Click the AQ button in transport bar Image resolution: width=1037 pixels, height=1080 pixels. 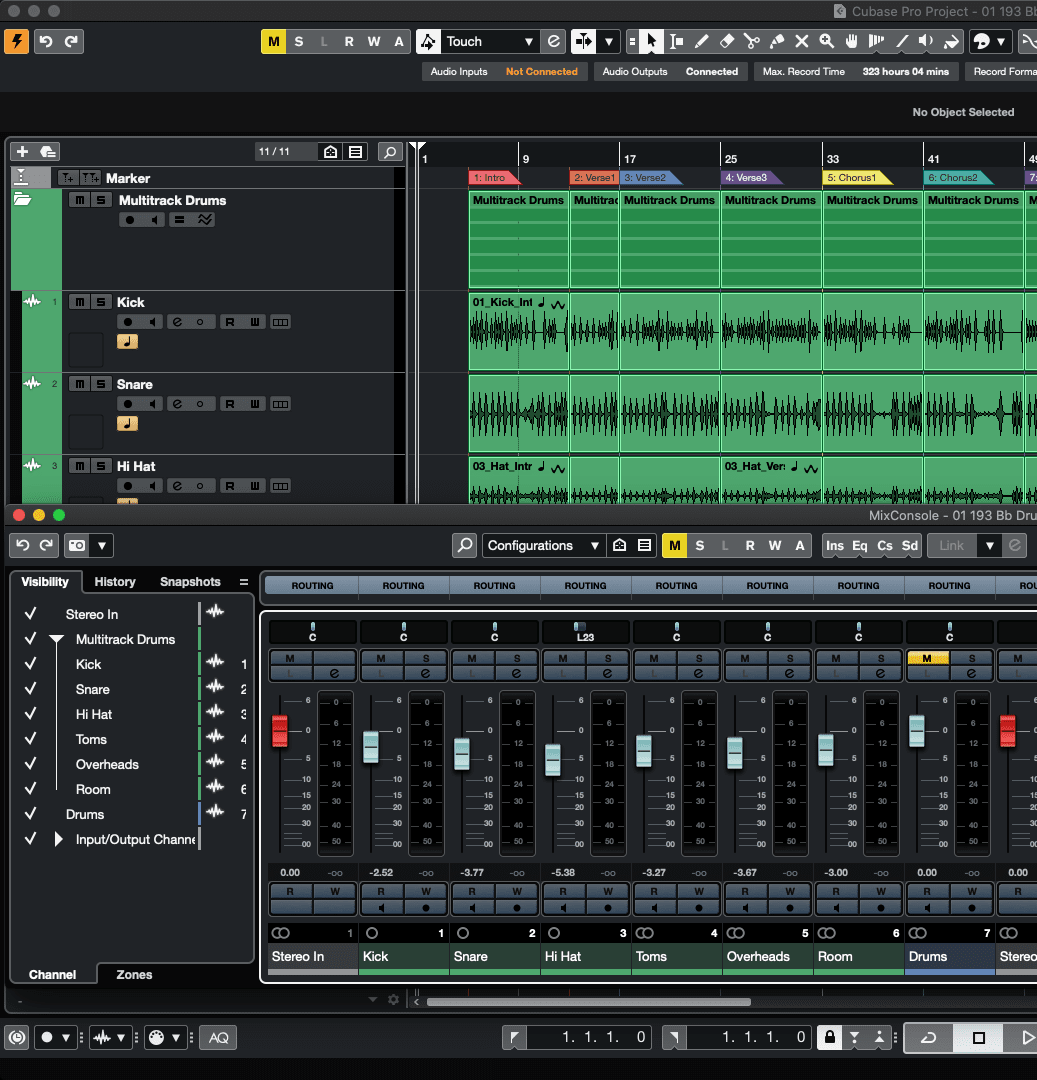(x=218, y=1037)
